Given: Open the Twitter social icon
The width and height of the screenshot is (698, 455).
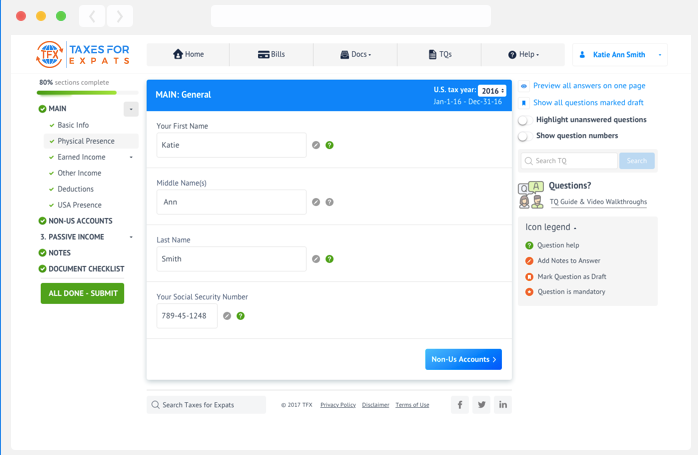Looking at the screenshot, I should click(x=481, y=405).
